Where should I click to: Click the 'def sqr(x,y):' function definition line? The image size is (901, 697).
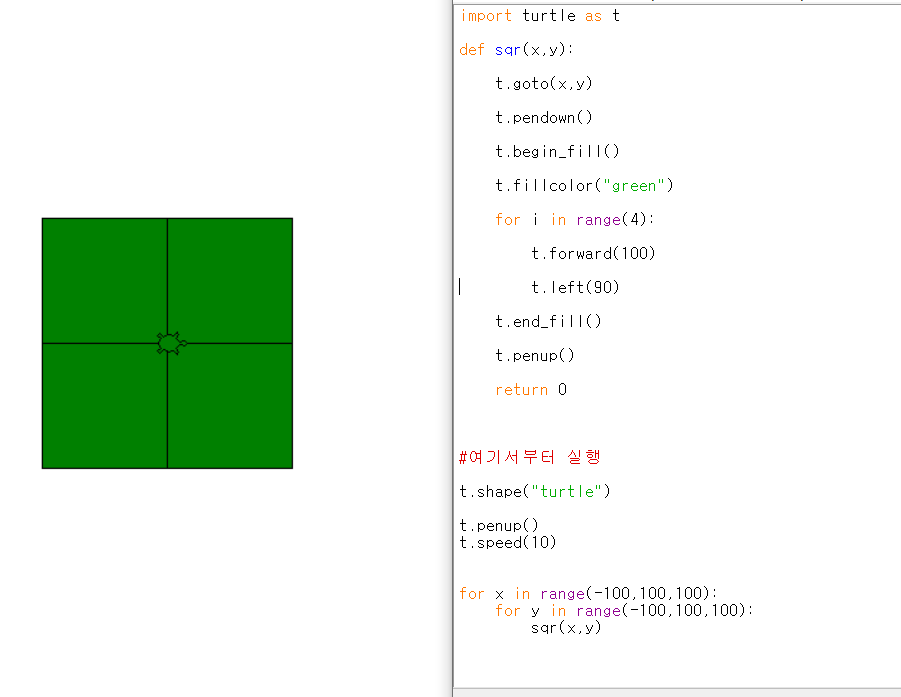[516, 49]
